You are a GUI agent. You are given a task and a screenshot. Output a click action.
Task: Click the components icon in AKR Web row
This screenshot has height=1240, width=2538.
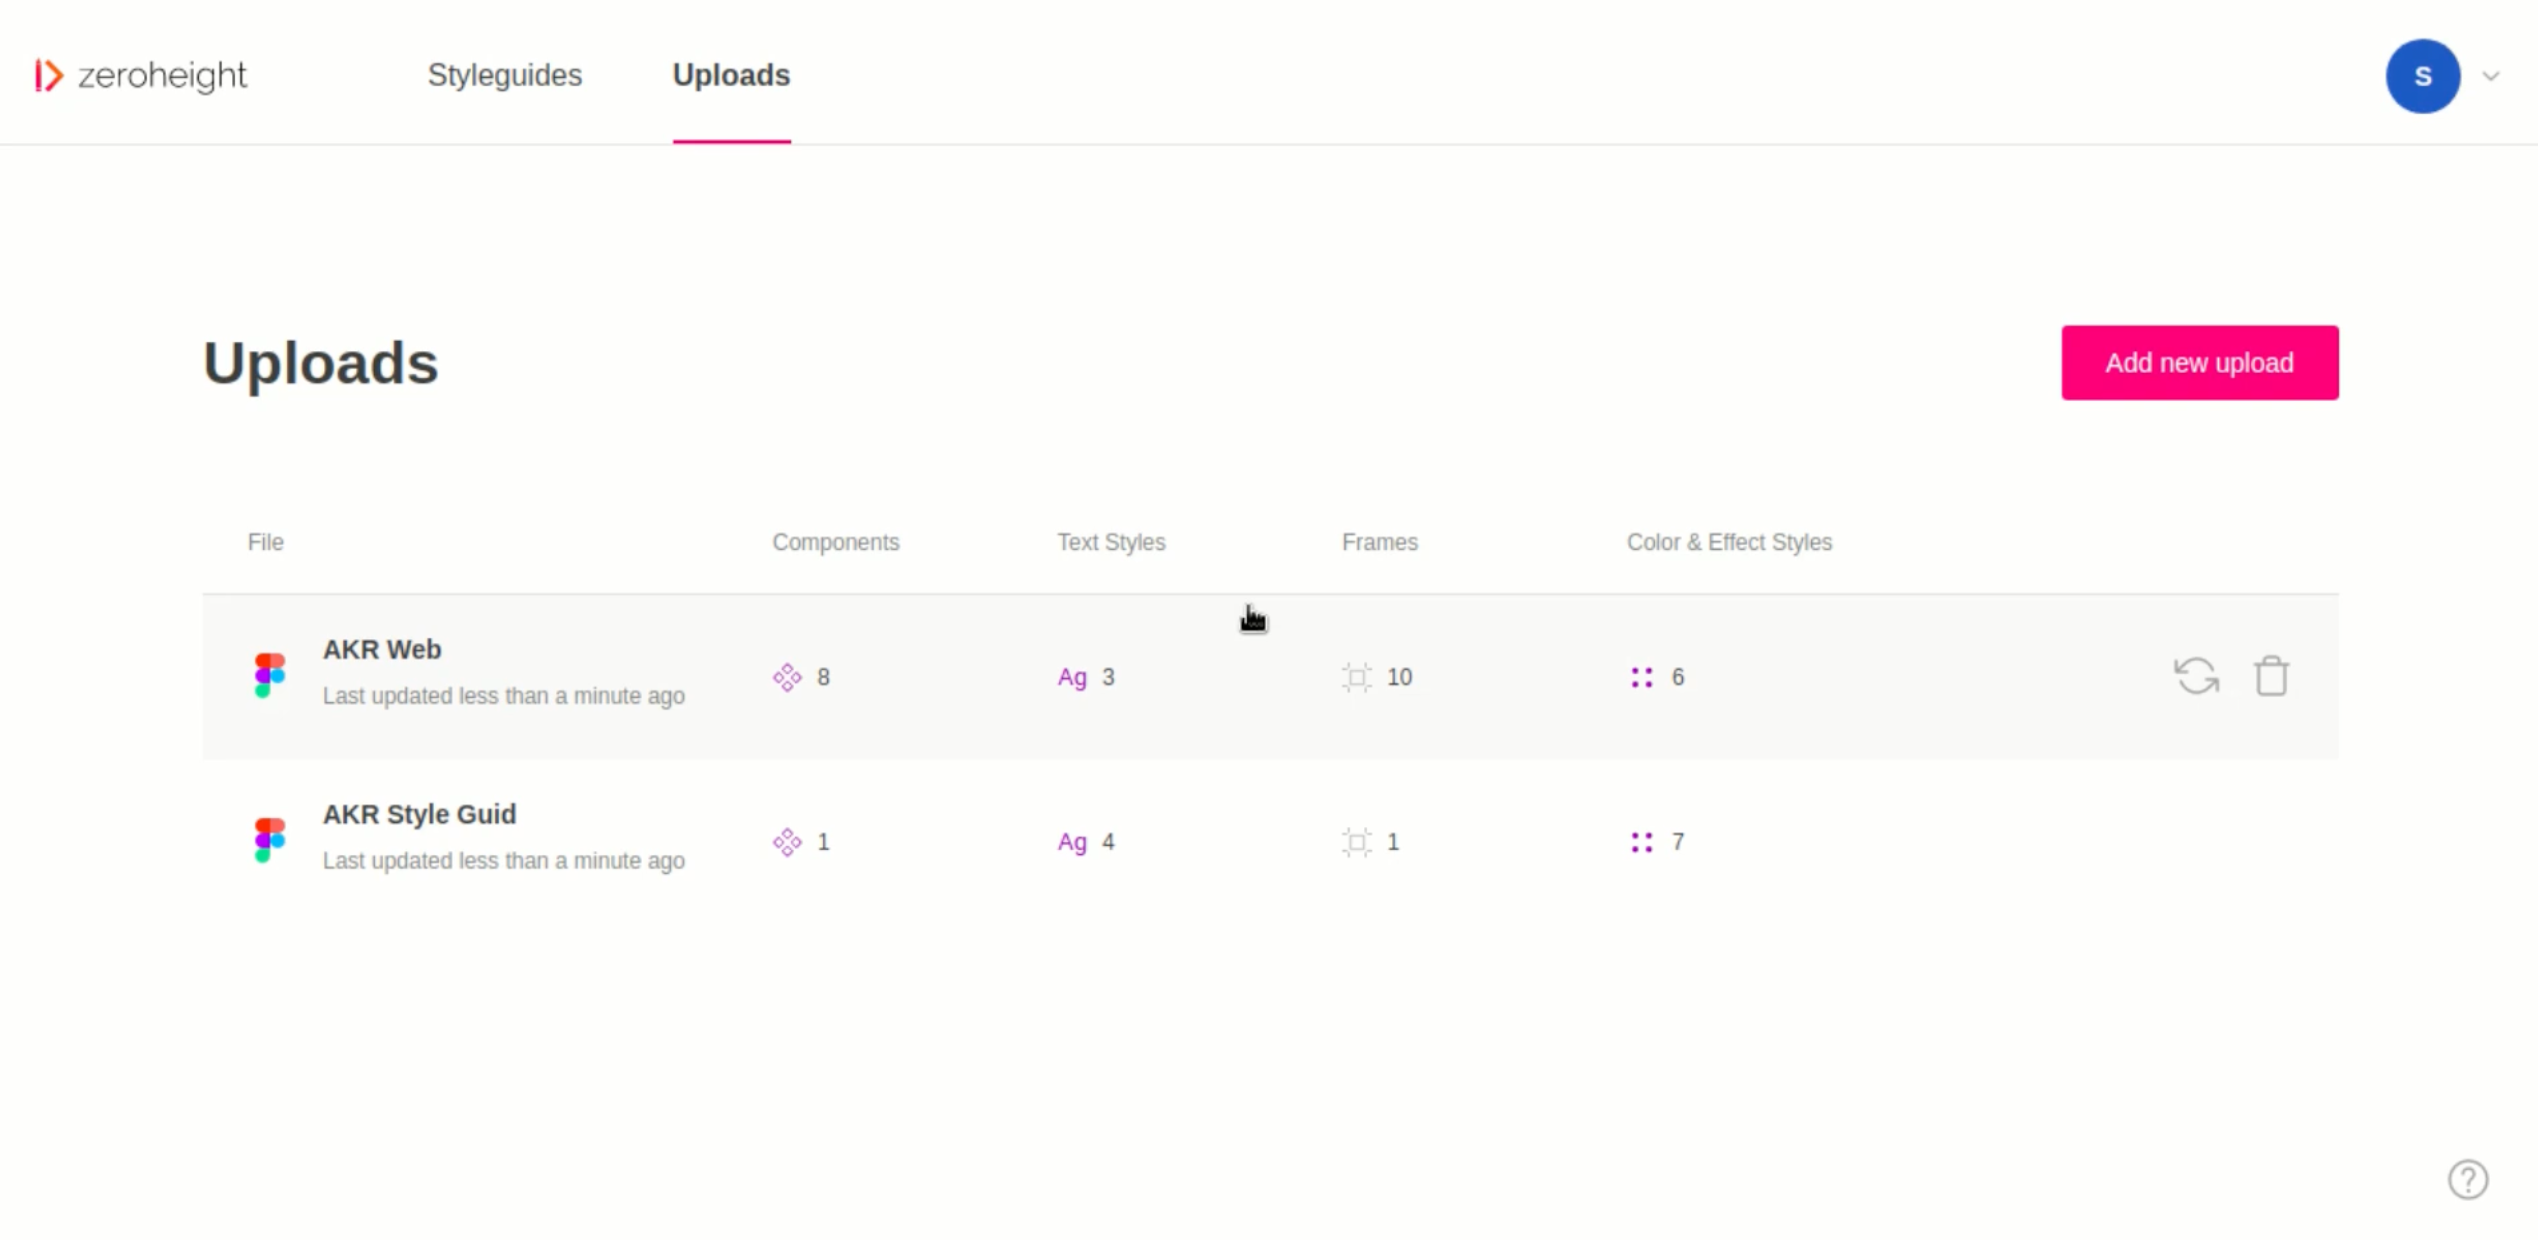pyautogui.click(x=787, y=677)
